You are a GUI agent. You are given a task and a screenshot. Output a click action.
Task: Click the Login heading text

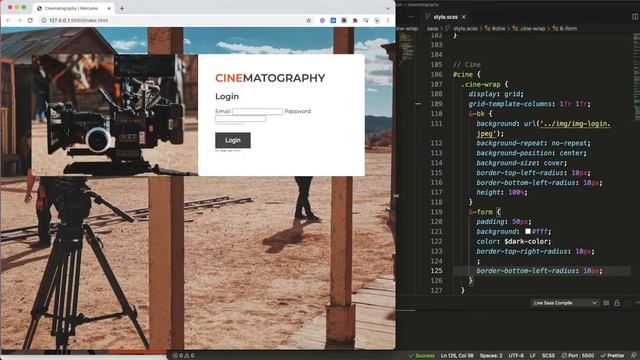click(x=227, y=97)
